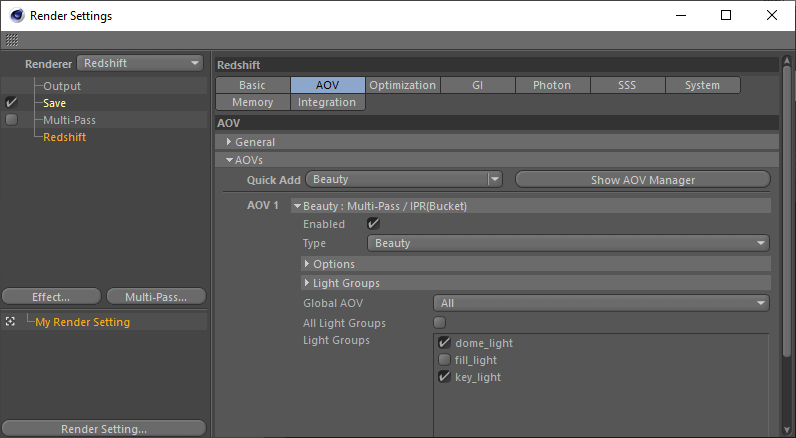Click the Effect... button
This screenshot has height=438, width=796.
51,297
